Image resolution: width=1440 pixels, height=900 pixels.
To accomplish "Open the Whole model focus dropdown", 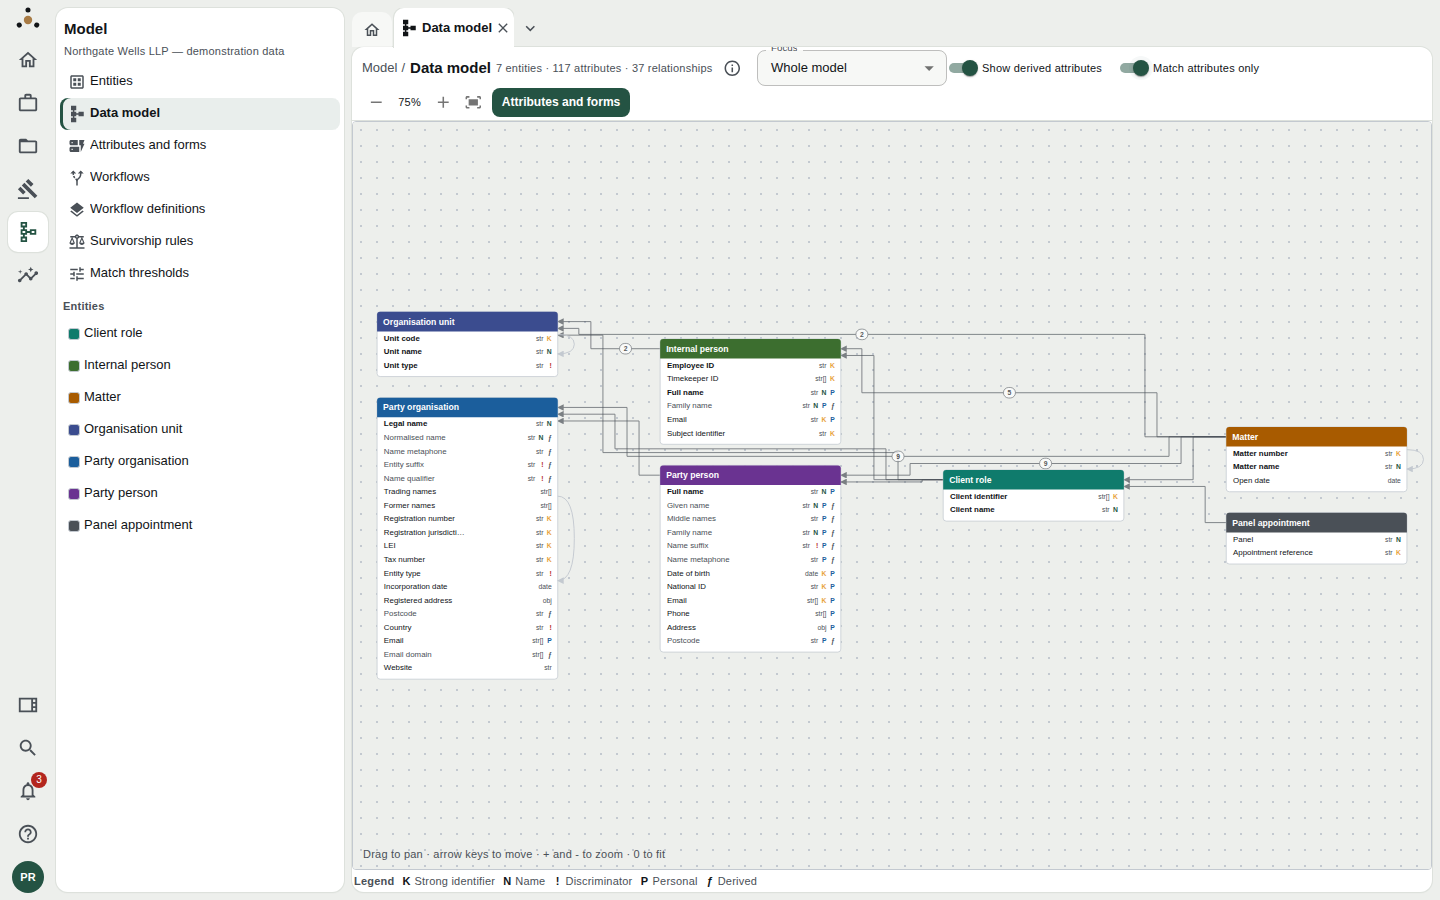I will tap(852, 68).
